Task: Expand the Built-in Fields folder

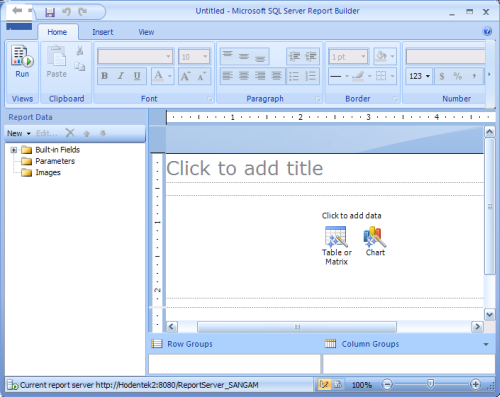Action: [x=14, y=150]
